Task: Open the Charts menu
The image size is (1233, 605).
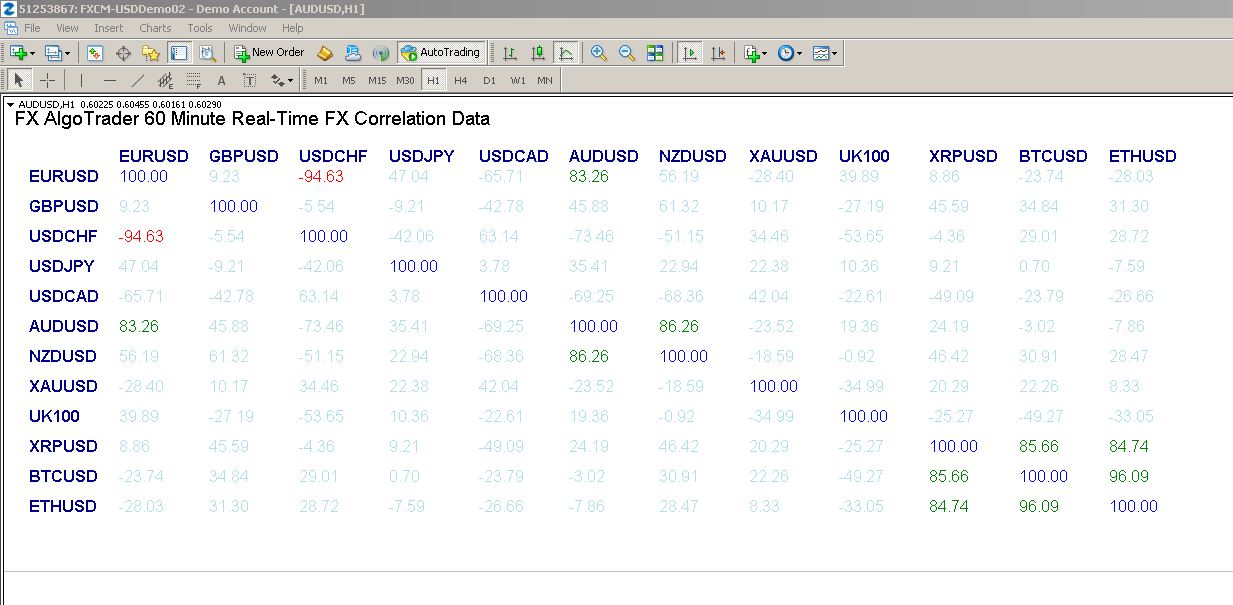Action: [x=155, y=28]
